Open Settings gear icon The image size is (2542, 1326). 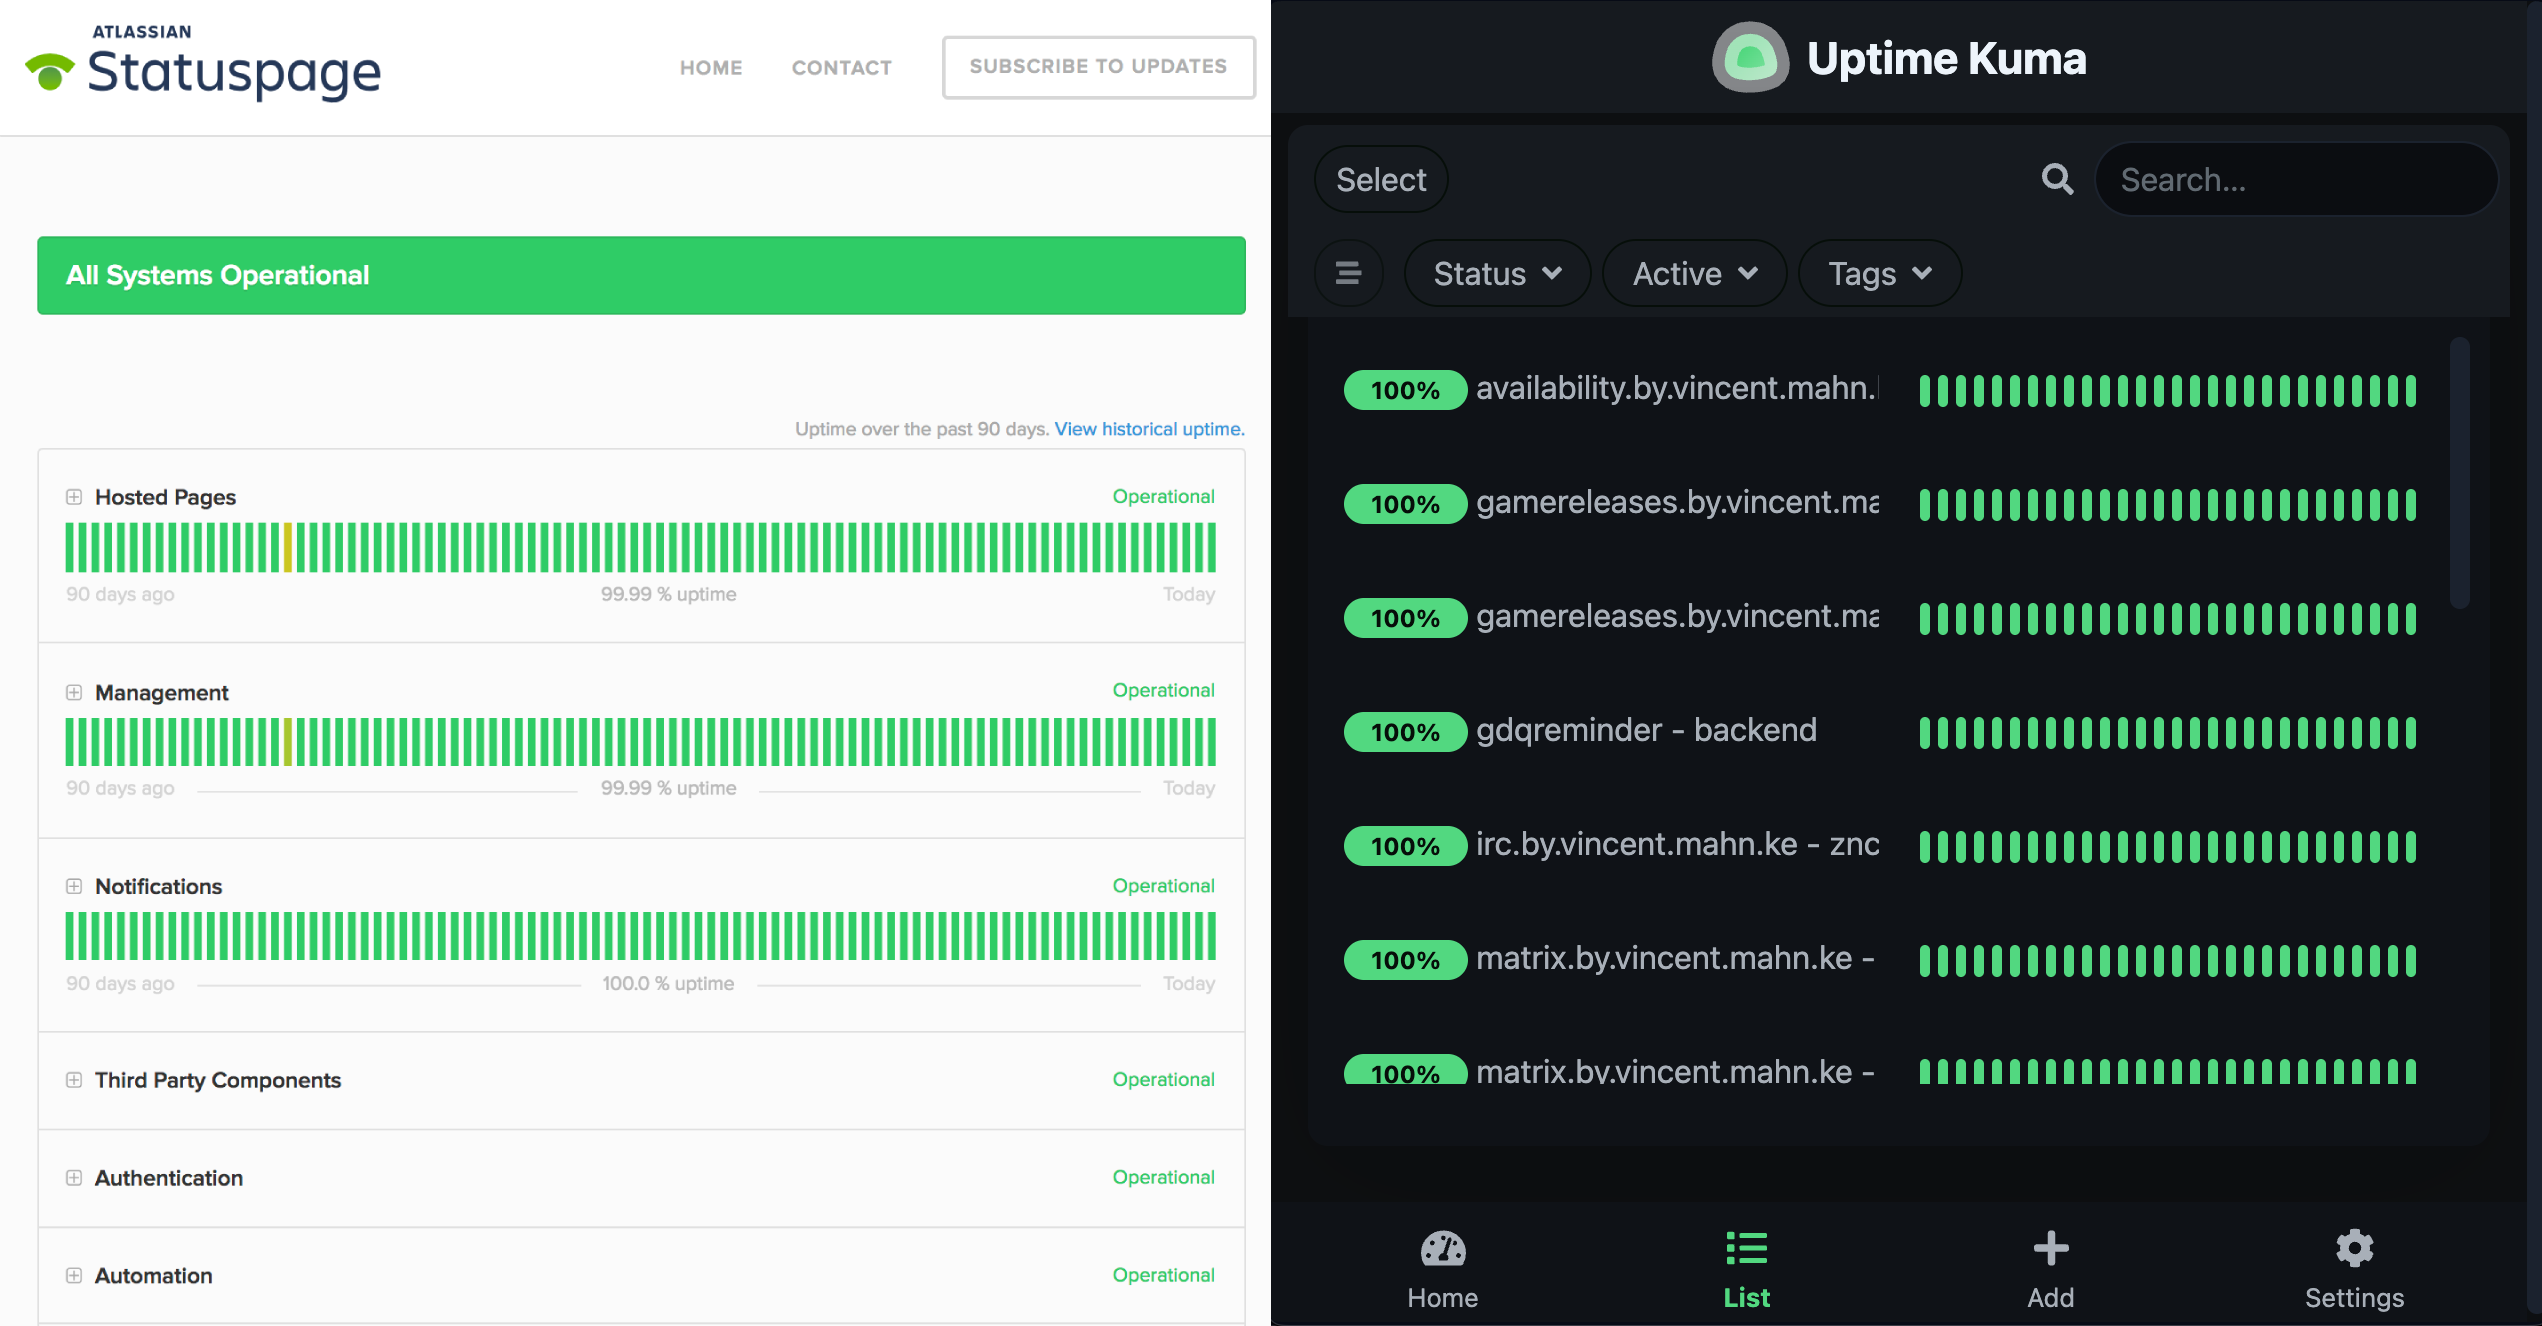(2354, 1249)
